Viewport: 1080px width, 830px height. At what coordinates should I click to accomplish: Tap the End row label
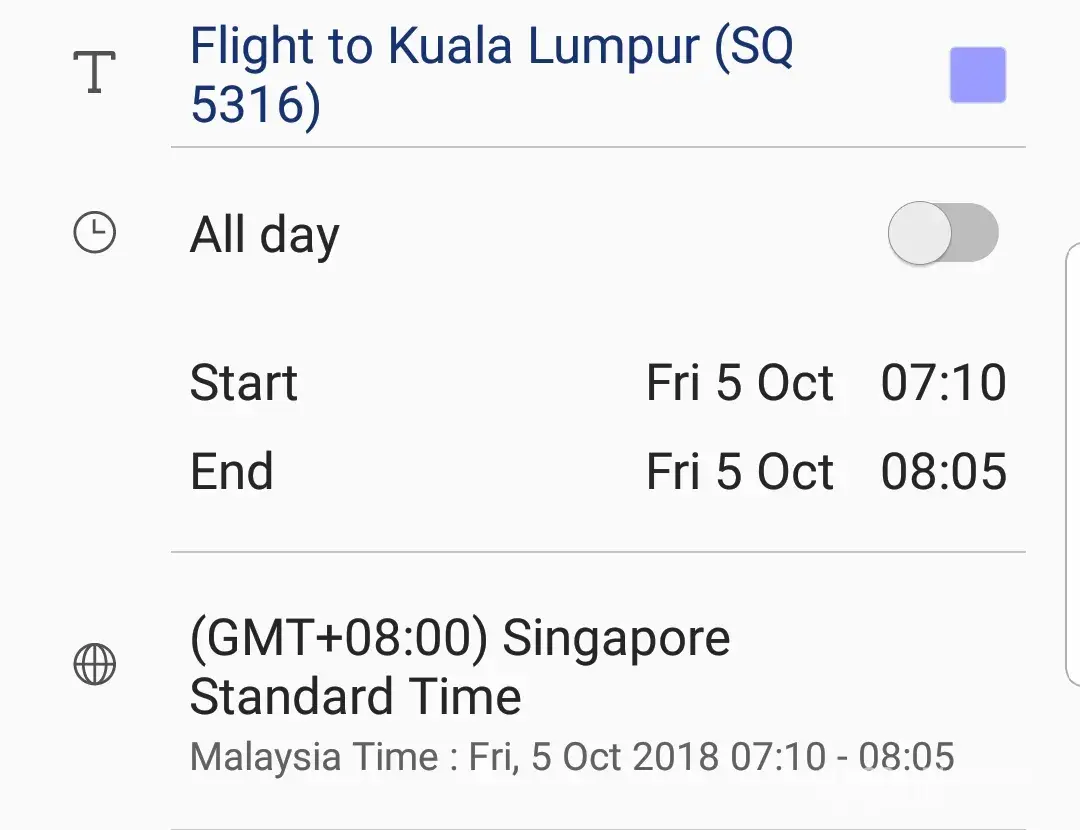231,472
